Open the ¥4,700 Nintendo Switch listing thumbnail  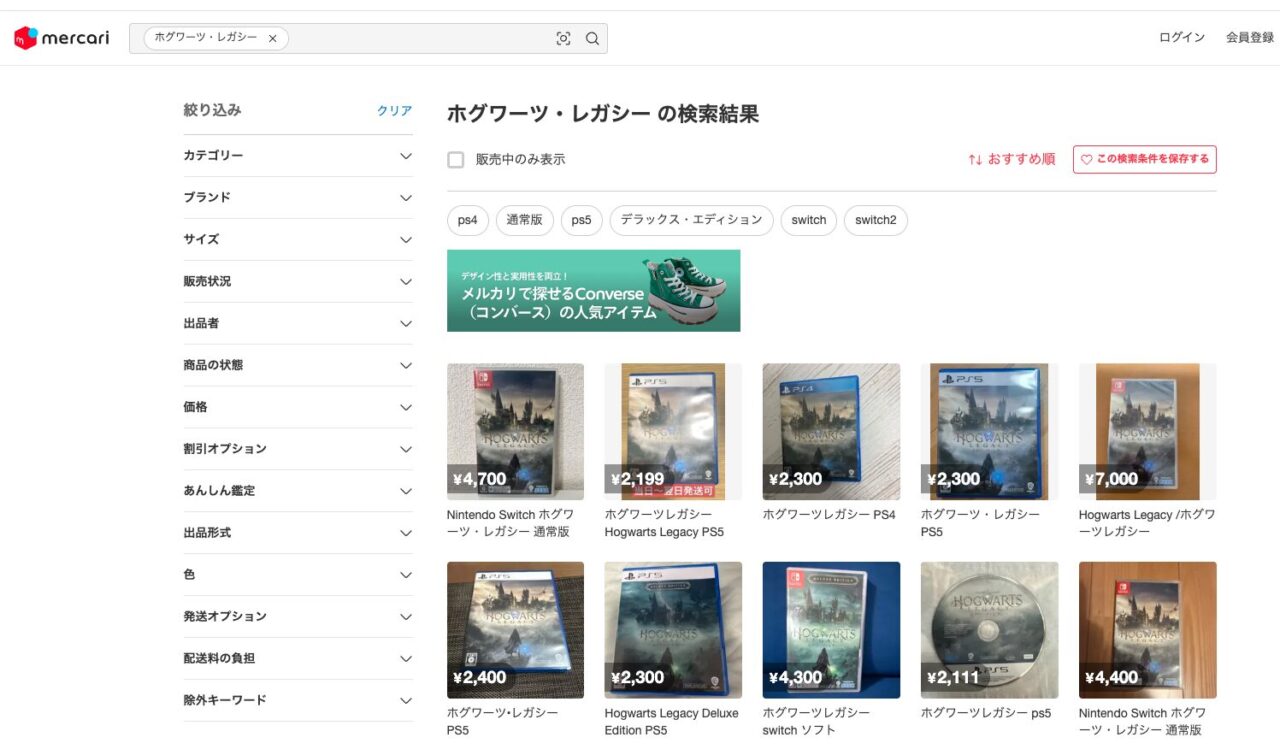(x=515, y=431)
